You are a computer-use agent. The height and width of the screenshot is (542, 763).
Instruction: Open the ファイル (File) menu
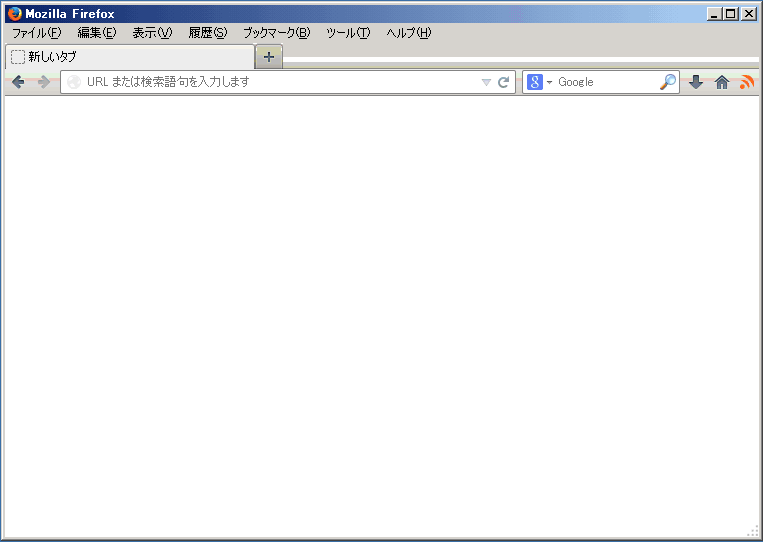pyautogui.click(x=36, y=33)
